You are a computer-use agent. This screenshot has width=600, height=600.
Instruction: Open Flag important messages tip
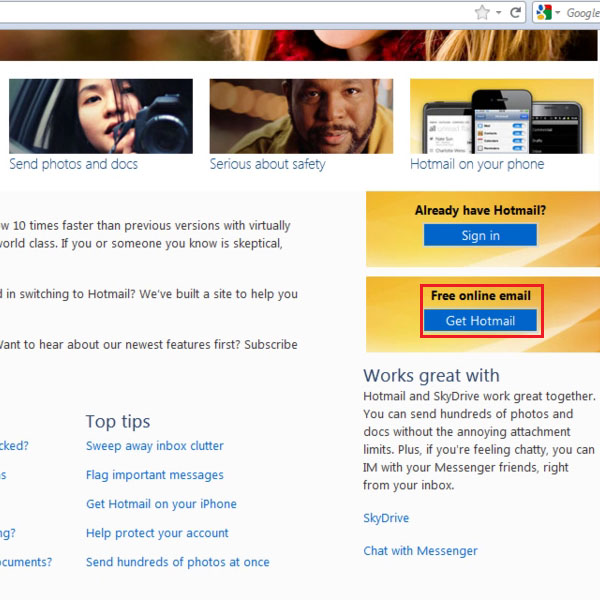(155, 475)
